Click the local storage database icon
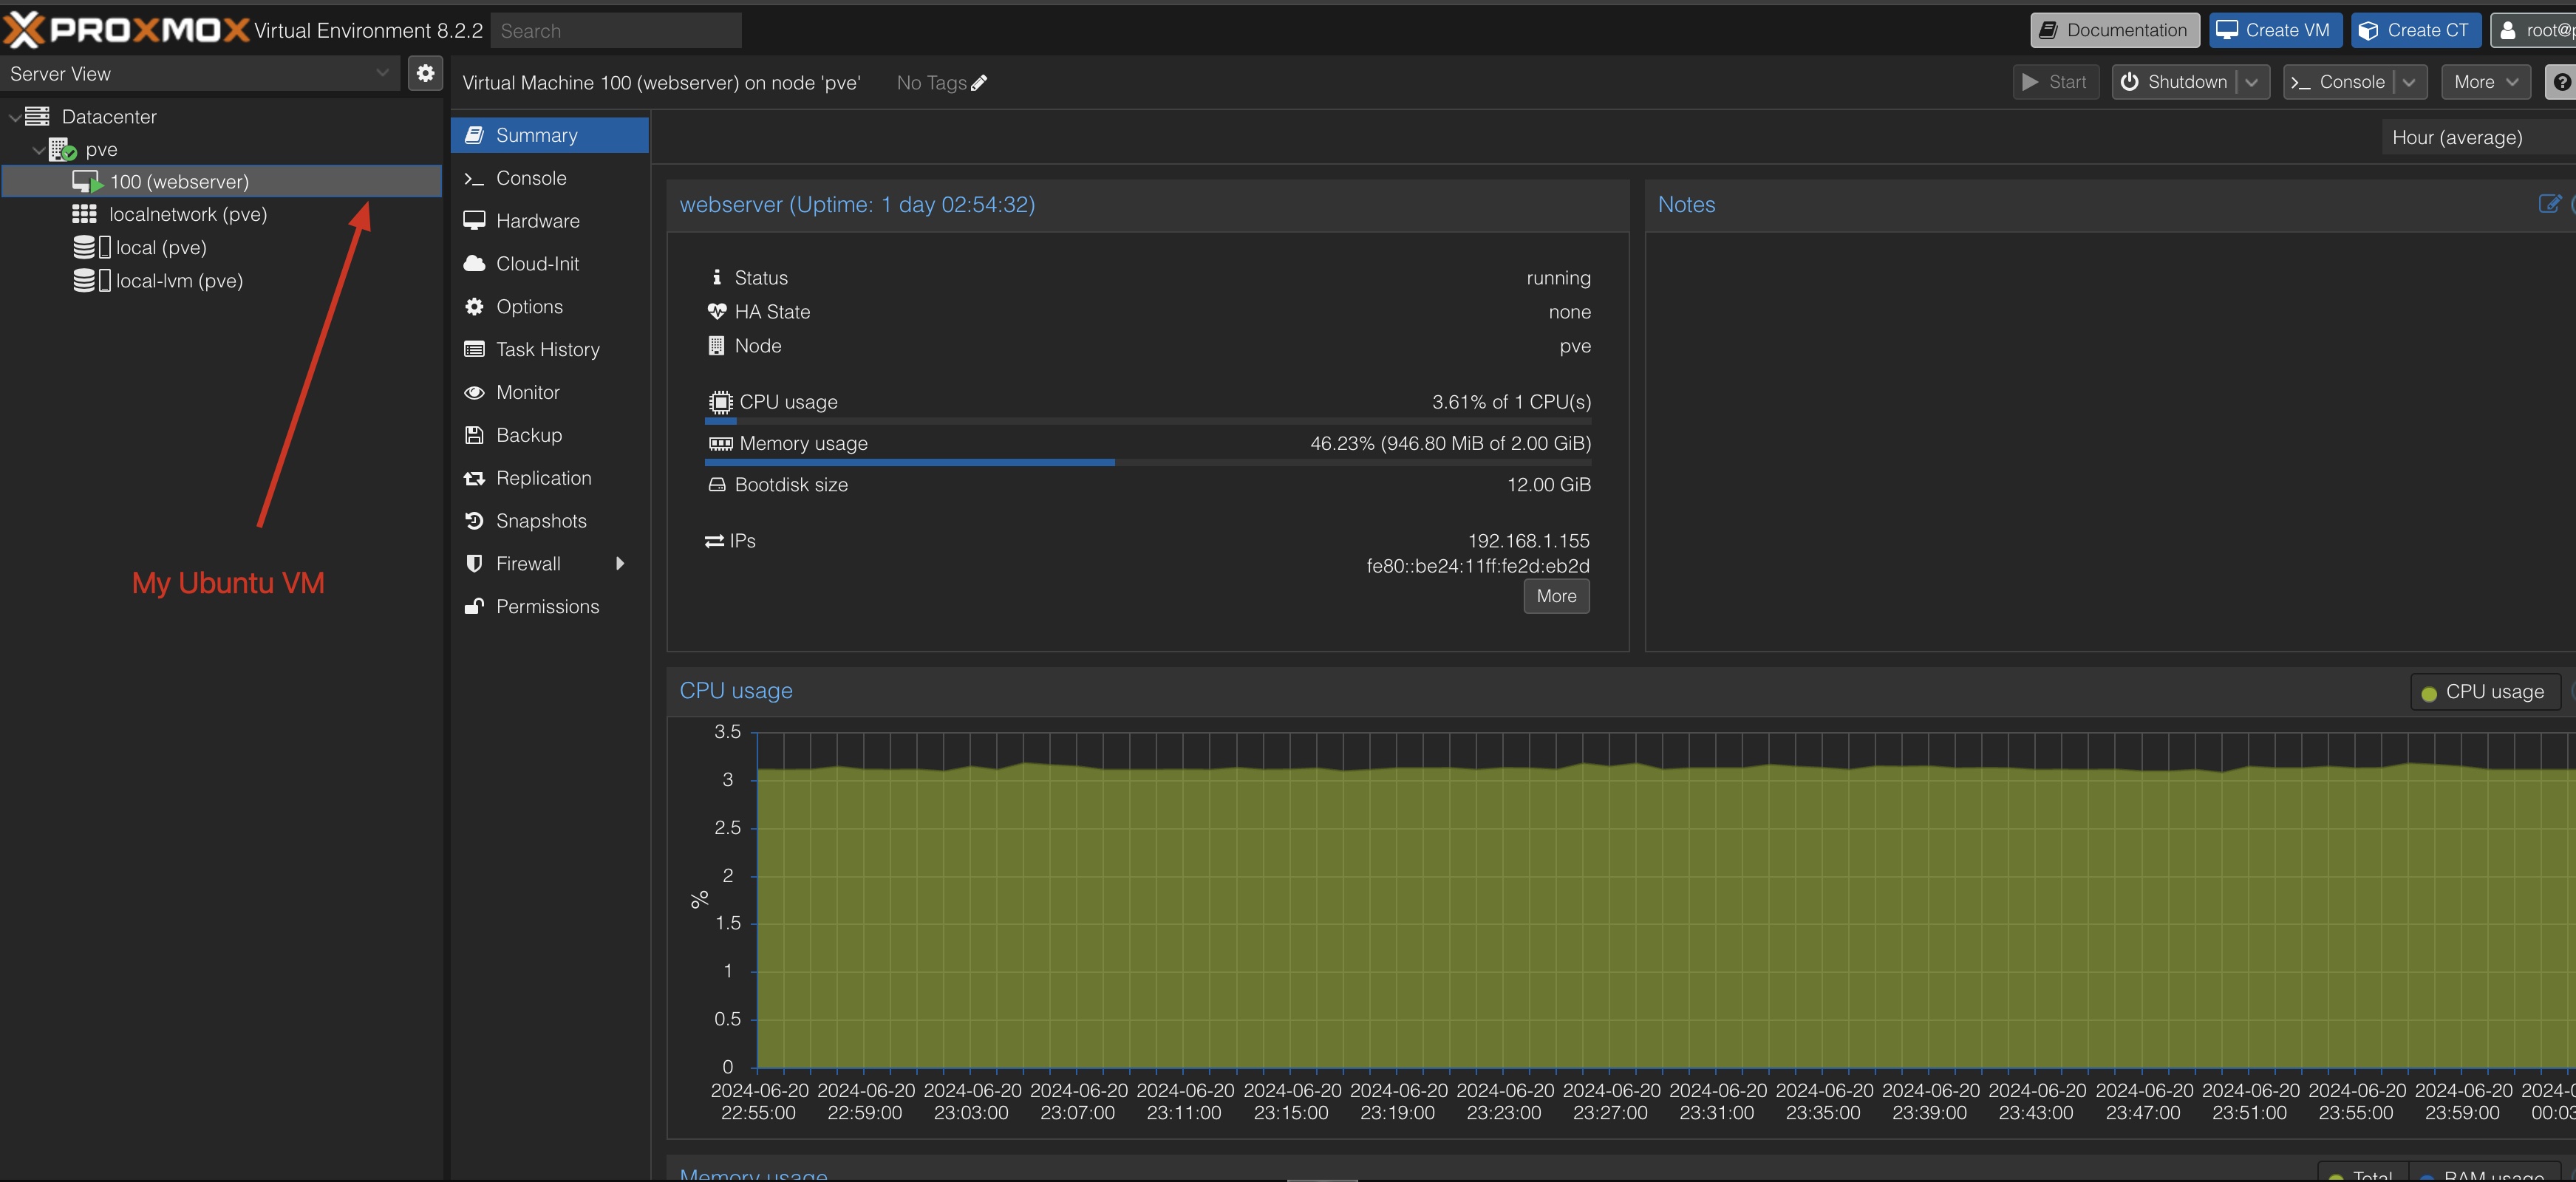Image resolution: width=2576 pixels, height=1182 pixels. pos(84,247)
